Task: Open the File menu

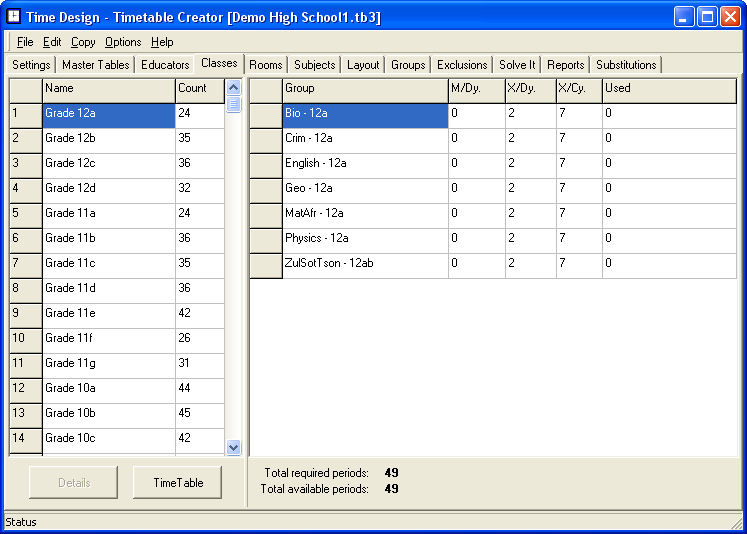Action: tap(25, 42)
